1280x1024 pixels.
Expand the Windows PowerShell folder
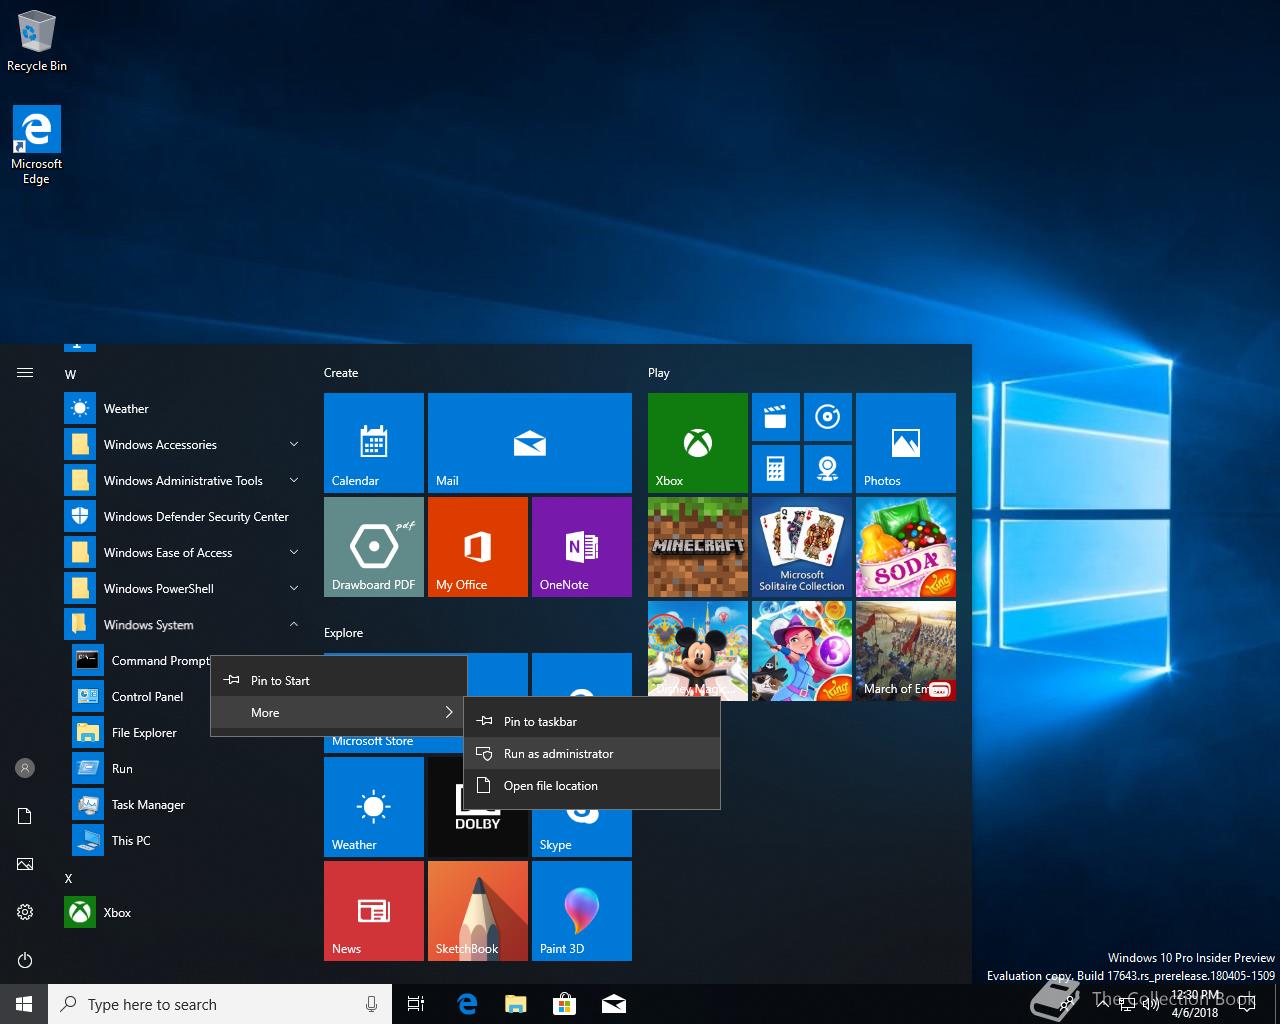click(x=184, y=589)
